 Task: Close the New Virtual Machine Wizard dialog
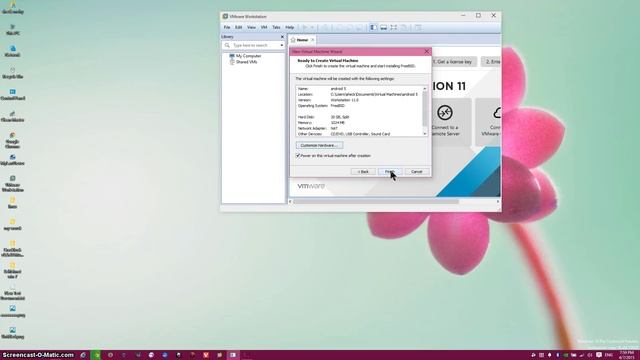click(427, 51)
